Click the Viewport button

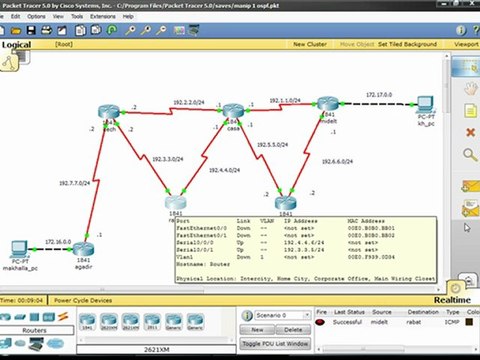pyautogui.click(x=466, y=44)
